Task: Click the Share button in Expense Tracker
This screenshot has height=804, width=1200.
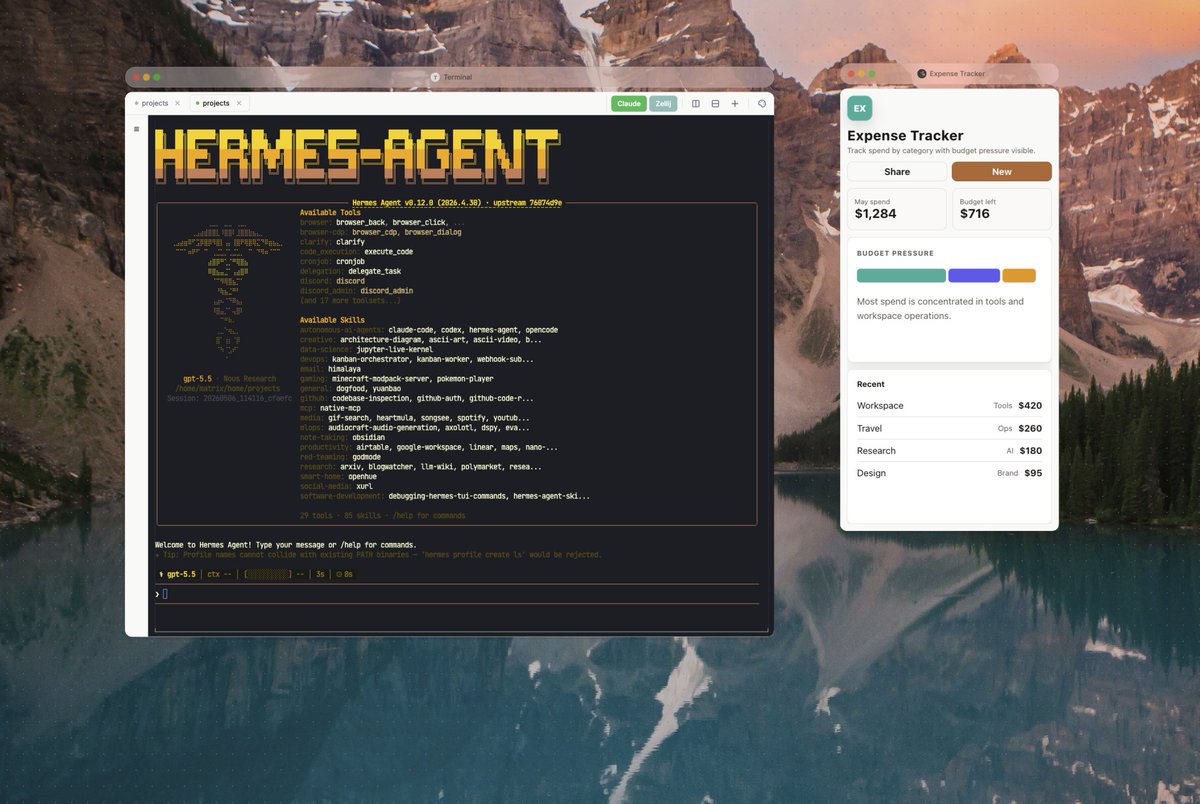Action: point(897,171)
